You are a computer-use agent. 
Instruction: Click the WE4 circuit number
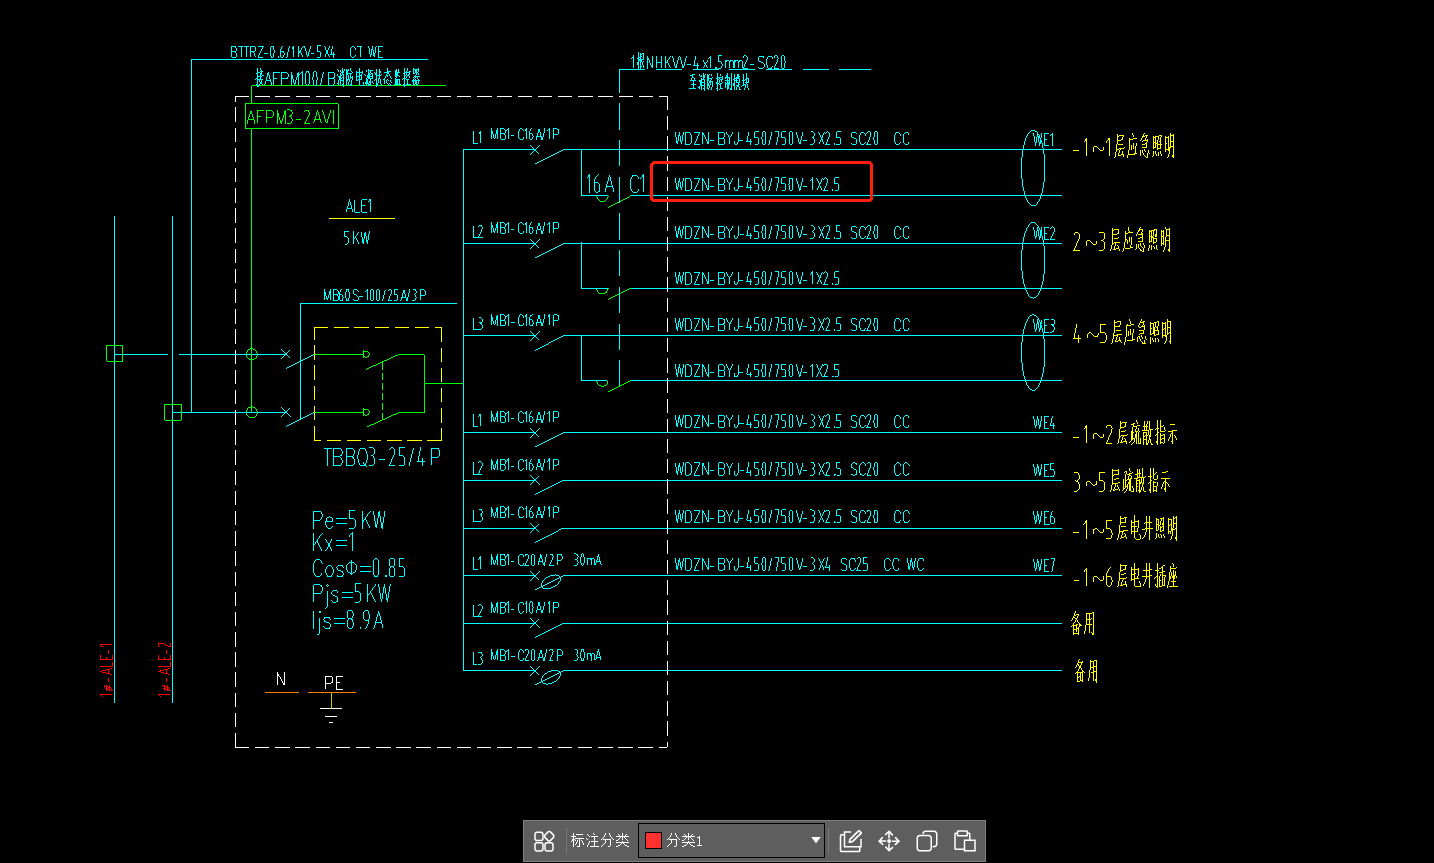(1043, 423)
